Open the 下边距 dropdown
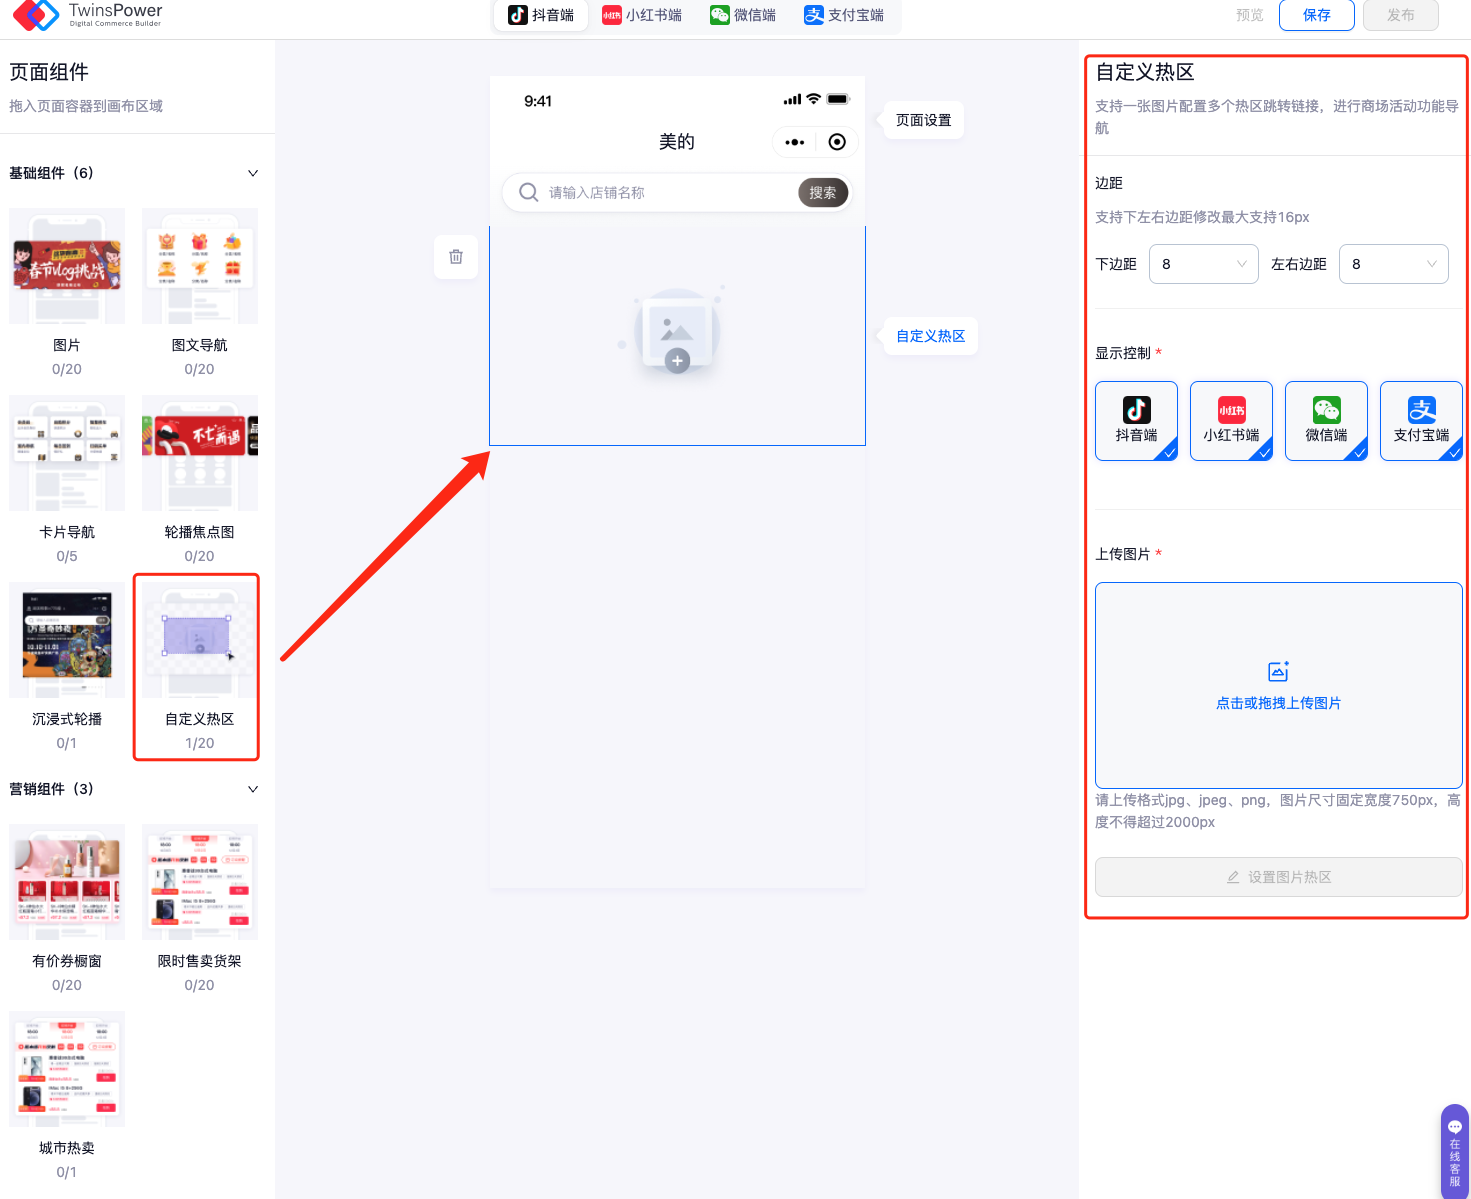 click(x=1203, y=264)
